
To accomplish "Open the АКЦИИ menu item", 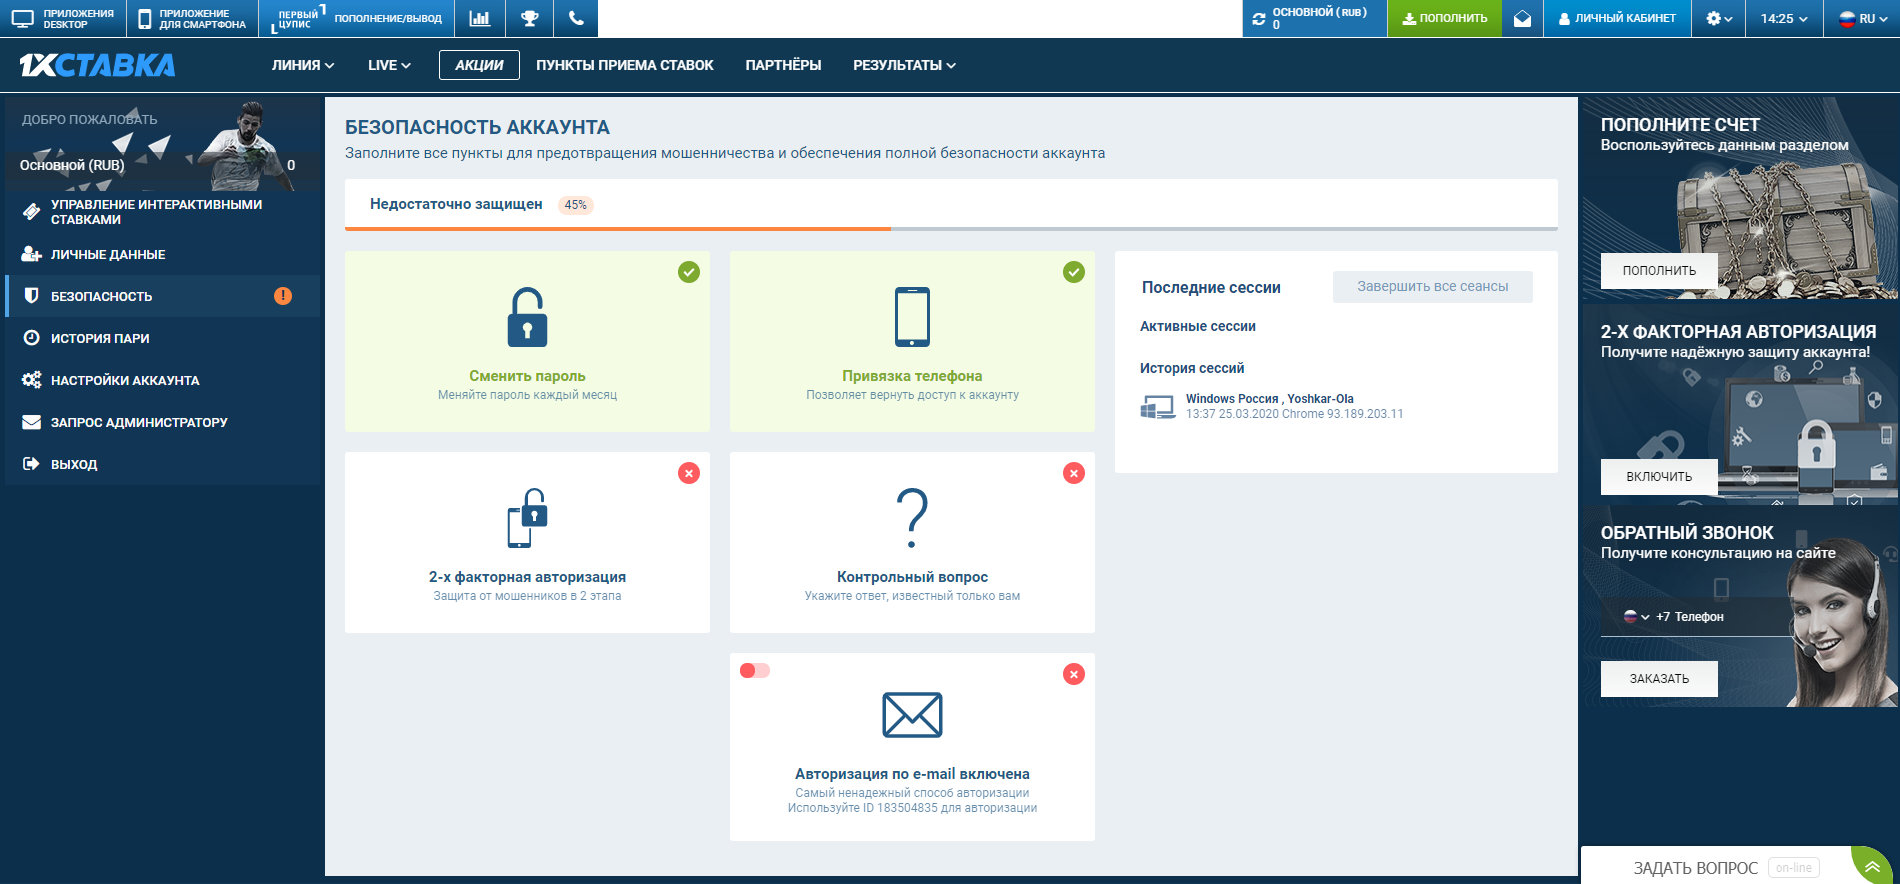I will [x=479, y=65].
